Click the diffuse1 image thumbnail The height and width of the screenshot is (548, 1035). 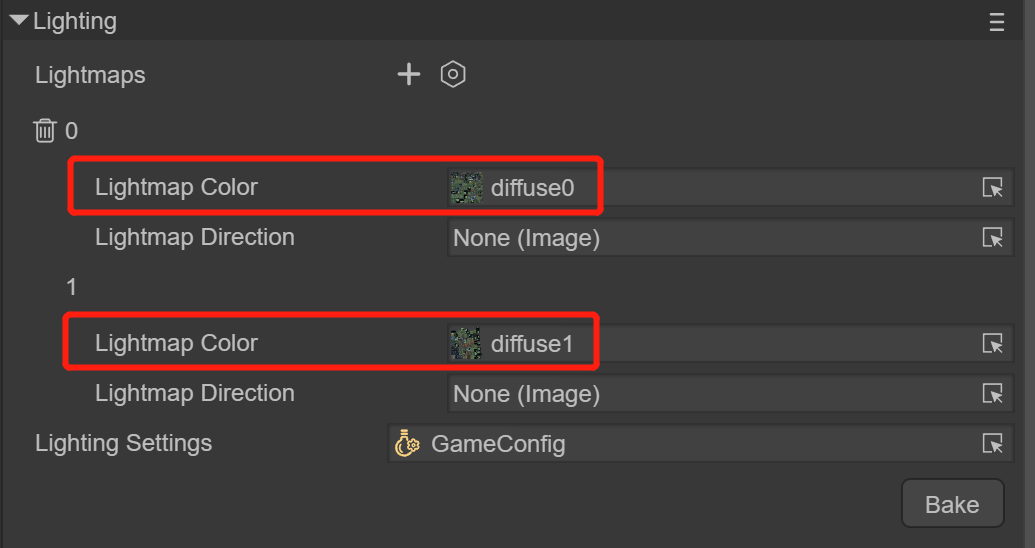pos(466,343)
